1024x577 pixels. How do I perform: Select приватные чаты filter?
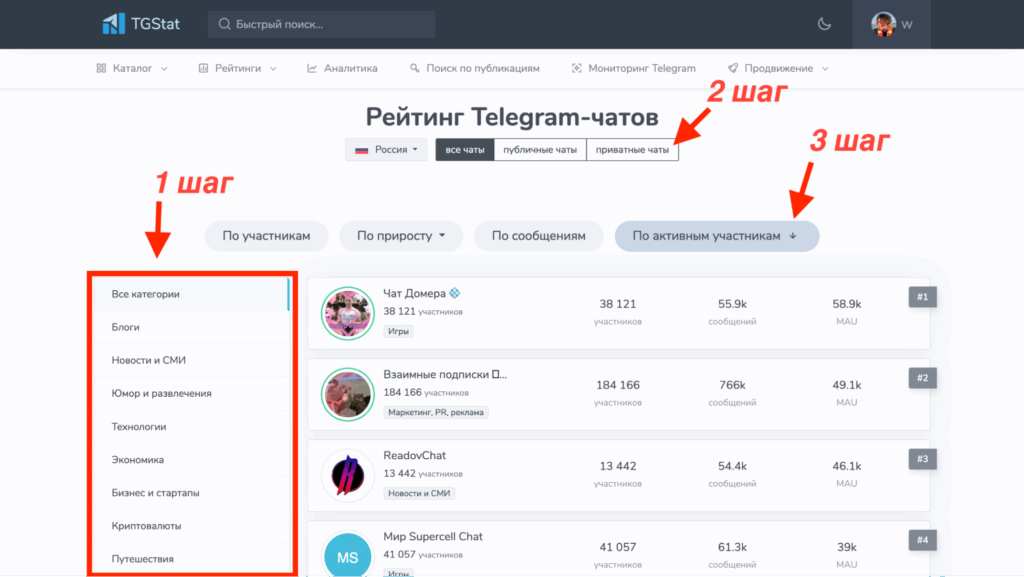coord(632,149)
